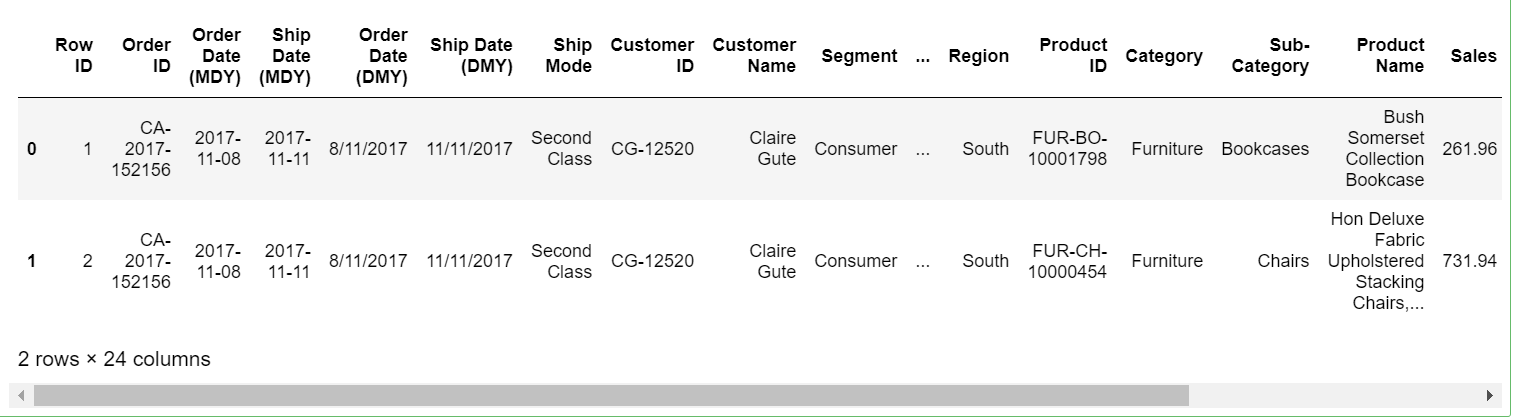Click the empty scrollbar track right of the thumb
1520x418 pixels.
[x=1335, y=396]
